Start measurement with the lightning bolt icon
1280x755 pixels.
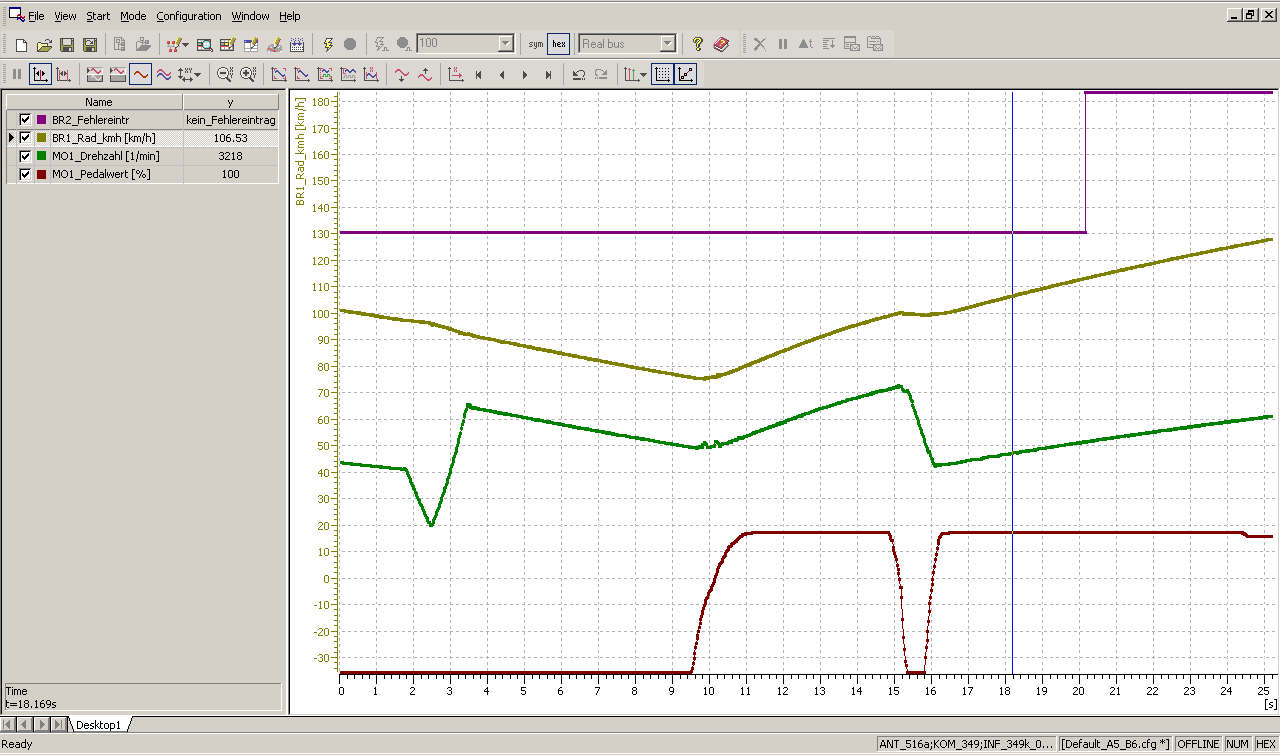[328, 44]
